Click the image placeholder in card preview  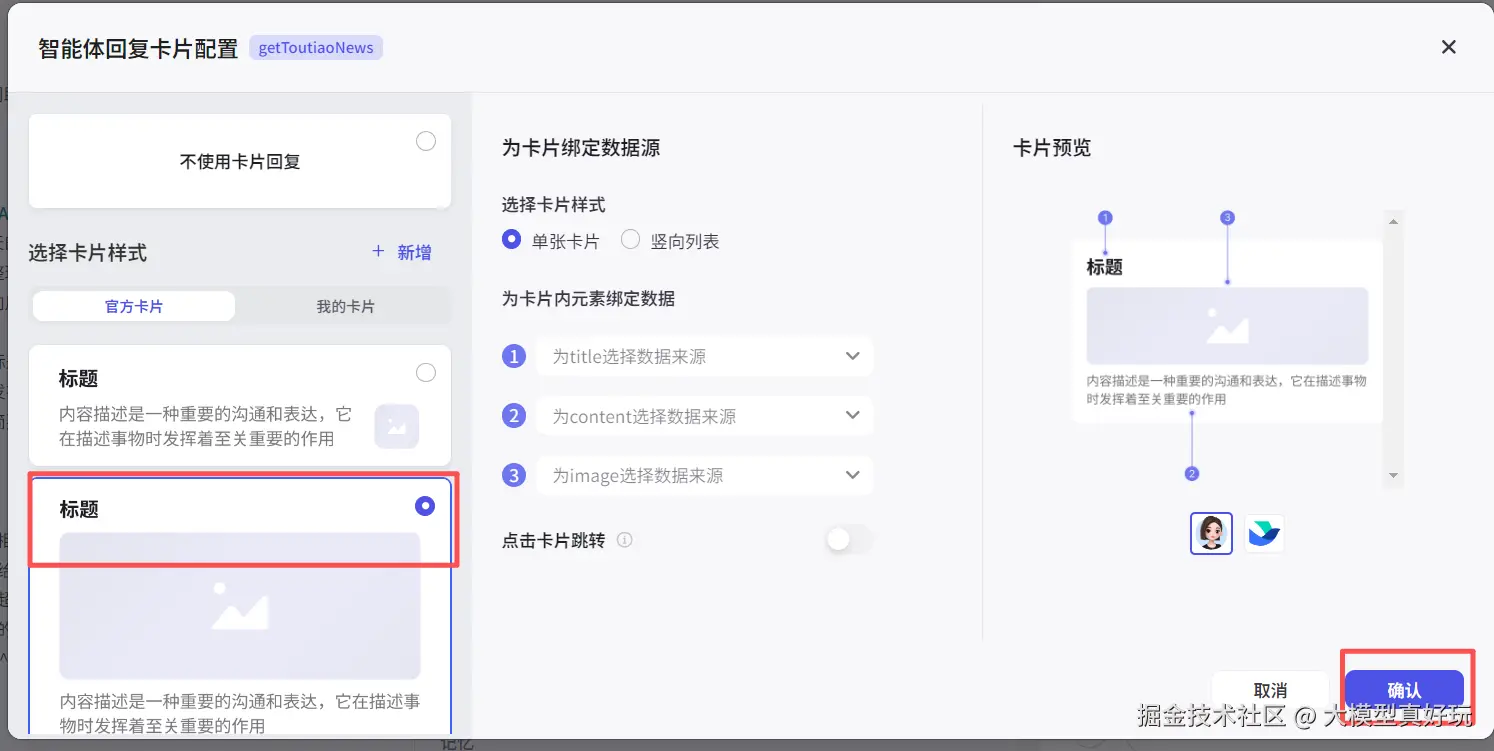[x=1227, y=326]
